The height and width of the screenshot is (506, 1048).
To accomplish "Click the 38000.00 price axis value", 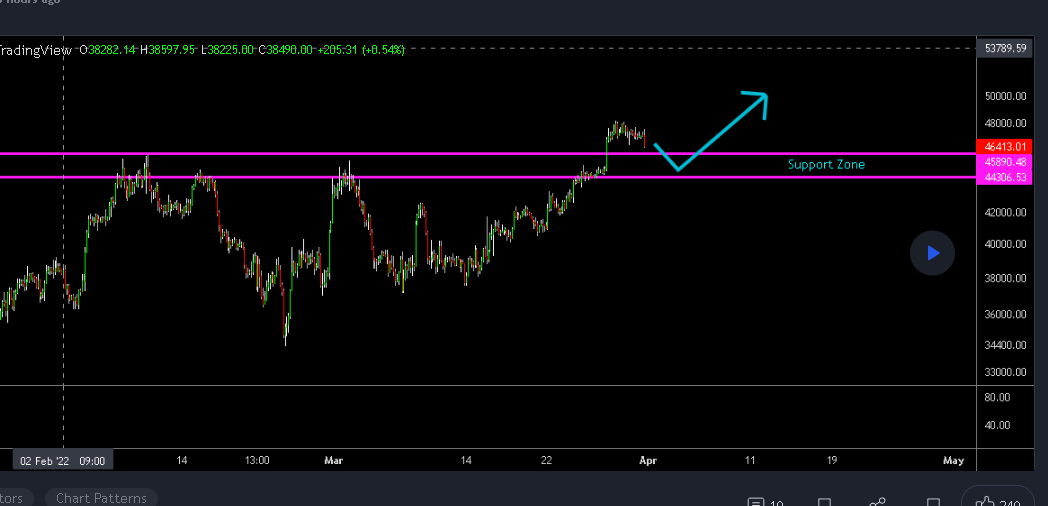I will click(1005, 278).
